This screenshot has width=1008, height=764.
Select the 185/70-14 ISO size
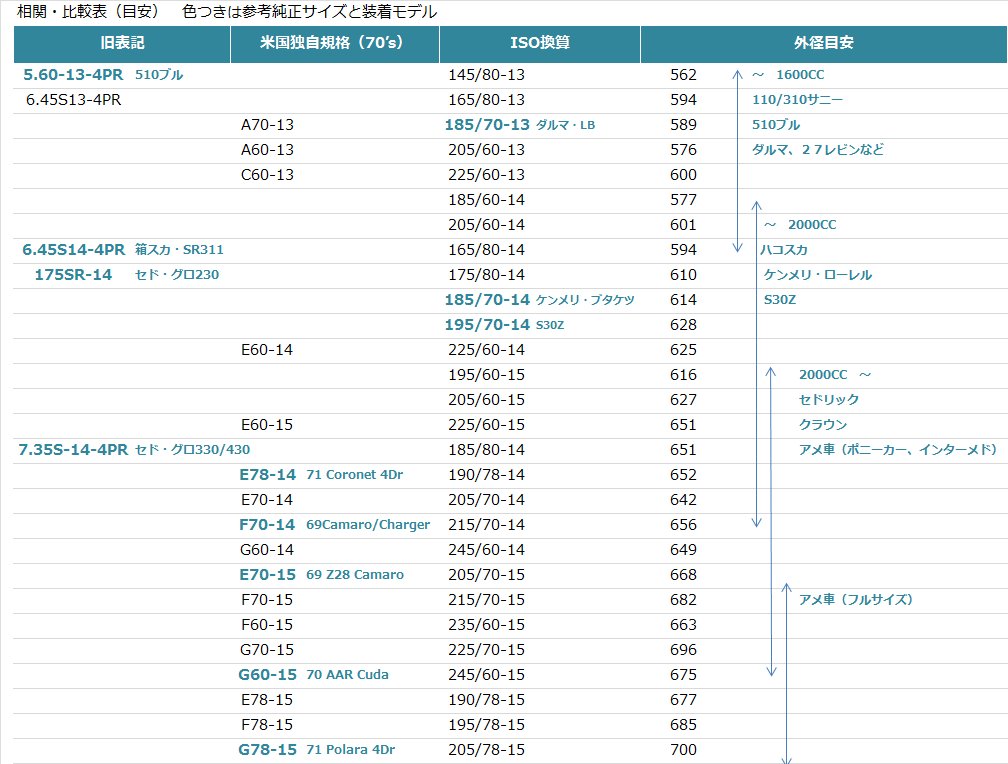pos(487,300)
